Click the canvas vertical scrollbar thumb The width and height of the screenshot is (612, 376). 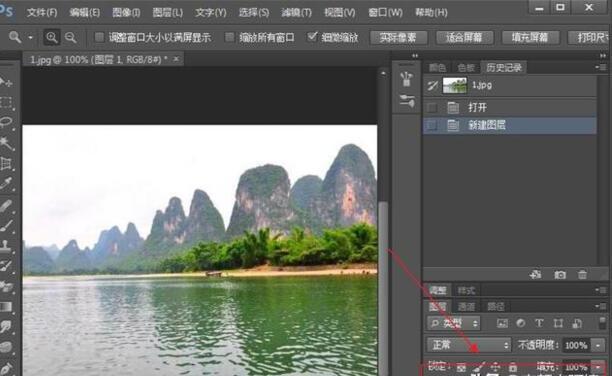pos(383,289)
